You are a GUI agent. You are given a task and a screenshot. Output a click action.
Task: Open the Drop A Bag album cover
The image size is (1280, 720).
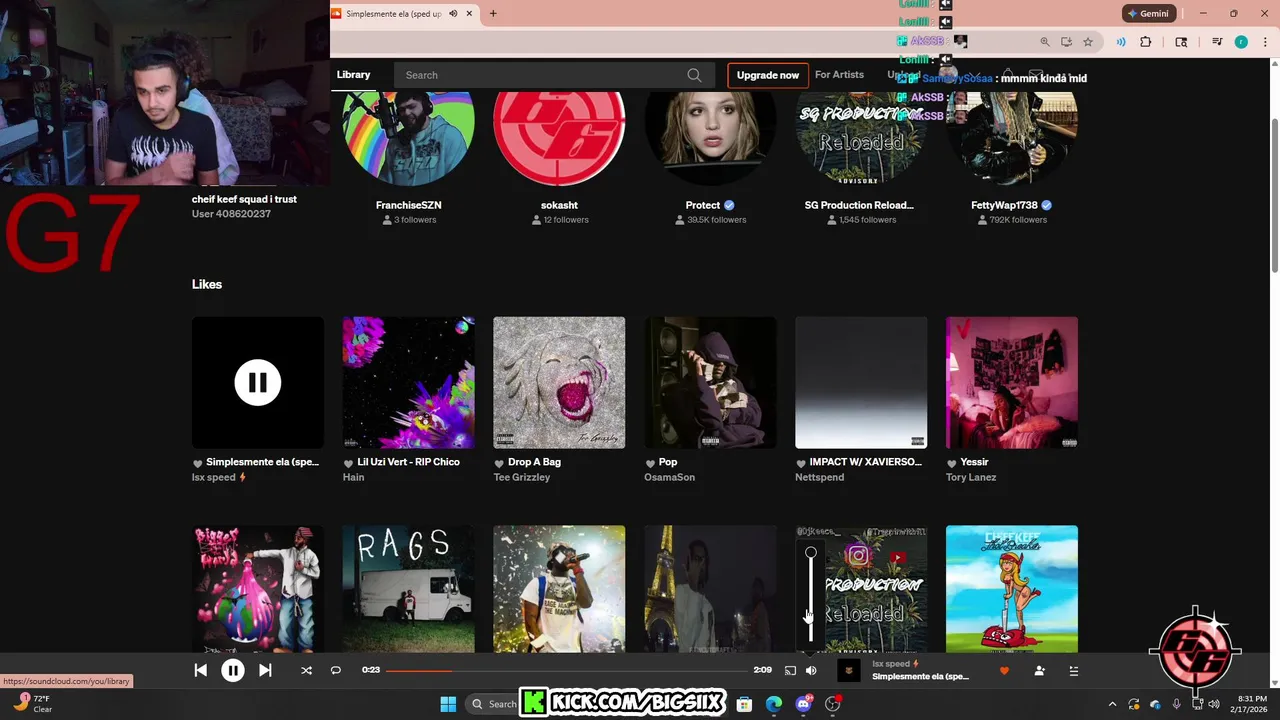(x=559, y=383)
